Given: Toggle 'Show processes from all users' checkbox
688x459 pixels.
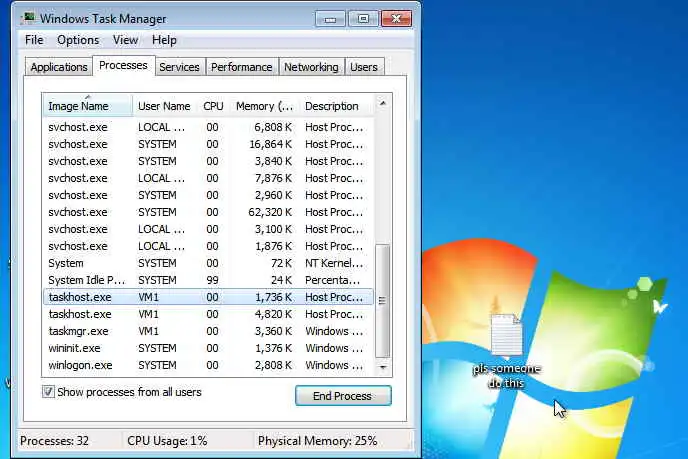Looking at the screenshot, I should pyautogui.click(x=48, y=391).
